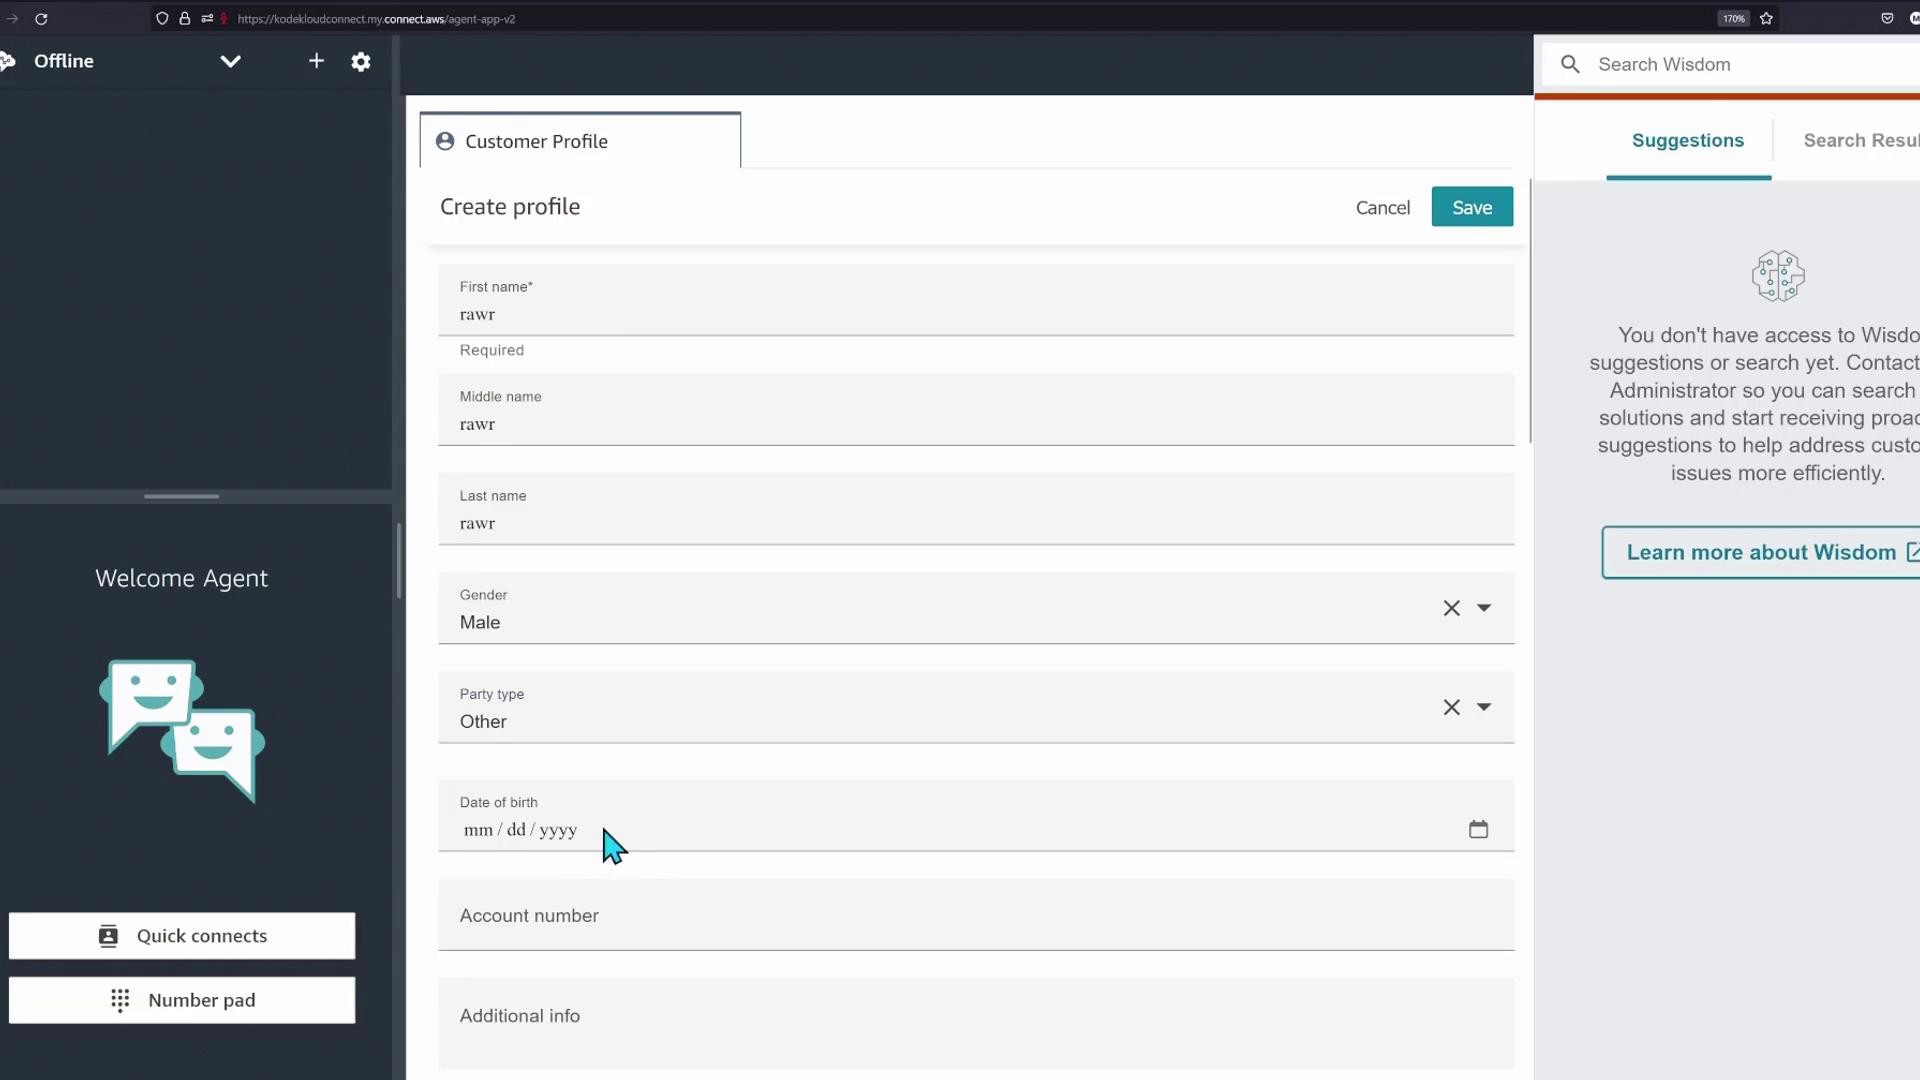Bookmark page with the star icon
The width and height of the screenshot is (1920, 1080).
coord(1766,19)
